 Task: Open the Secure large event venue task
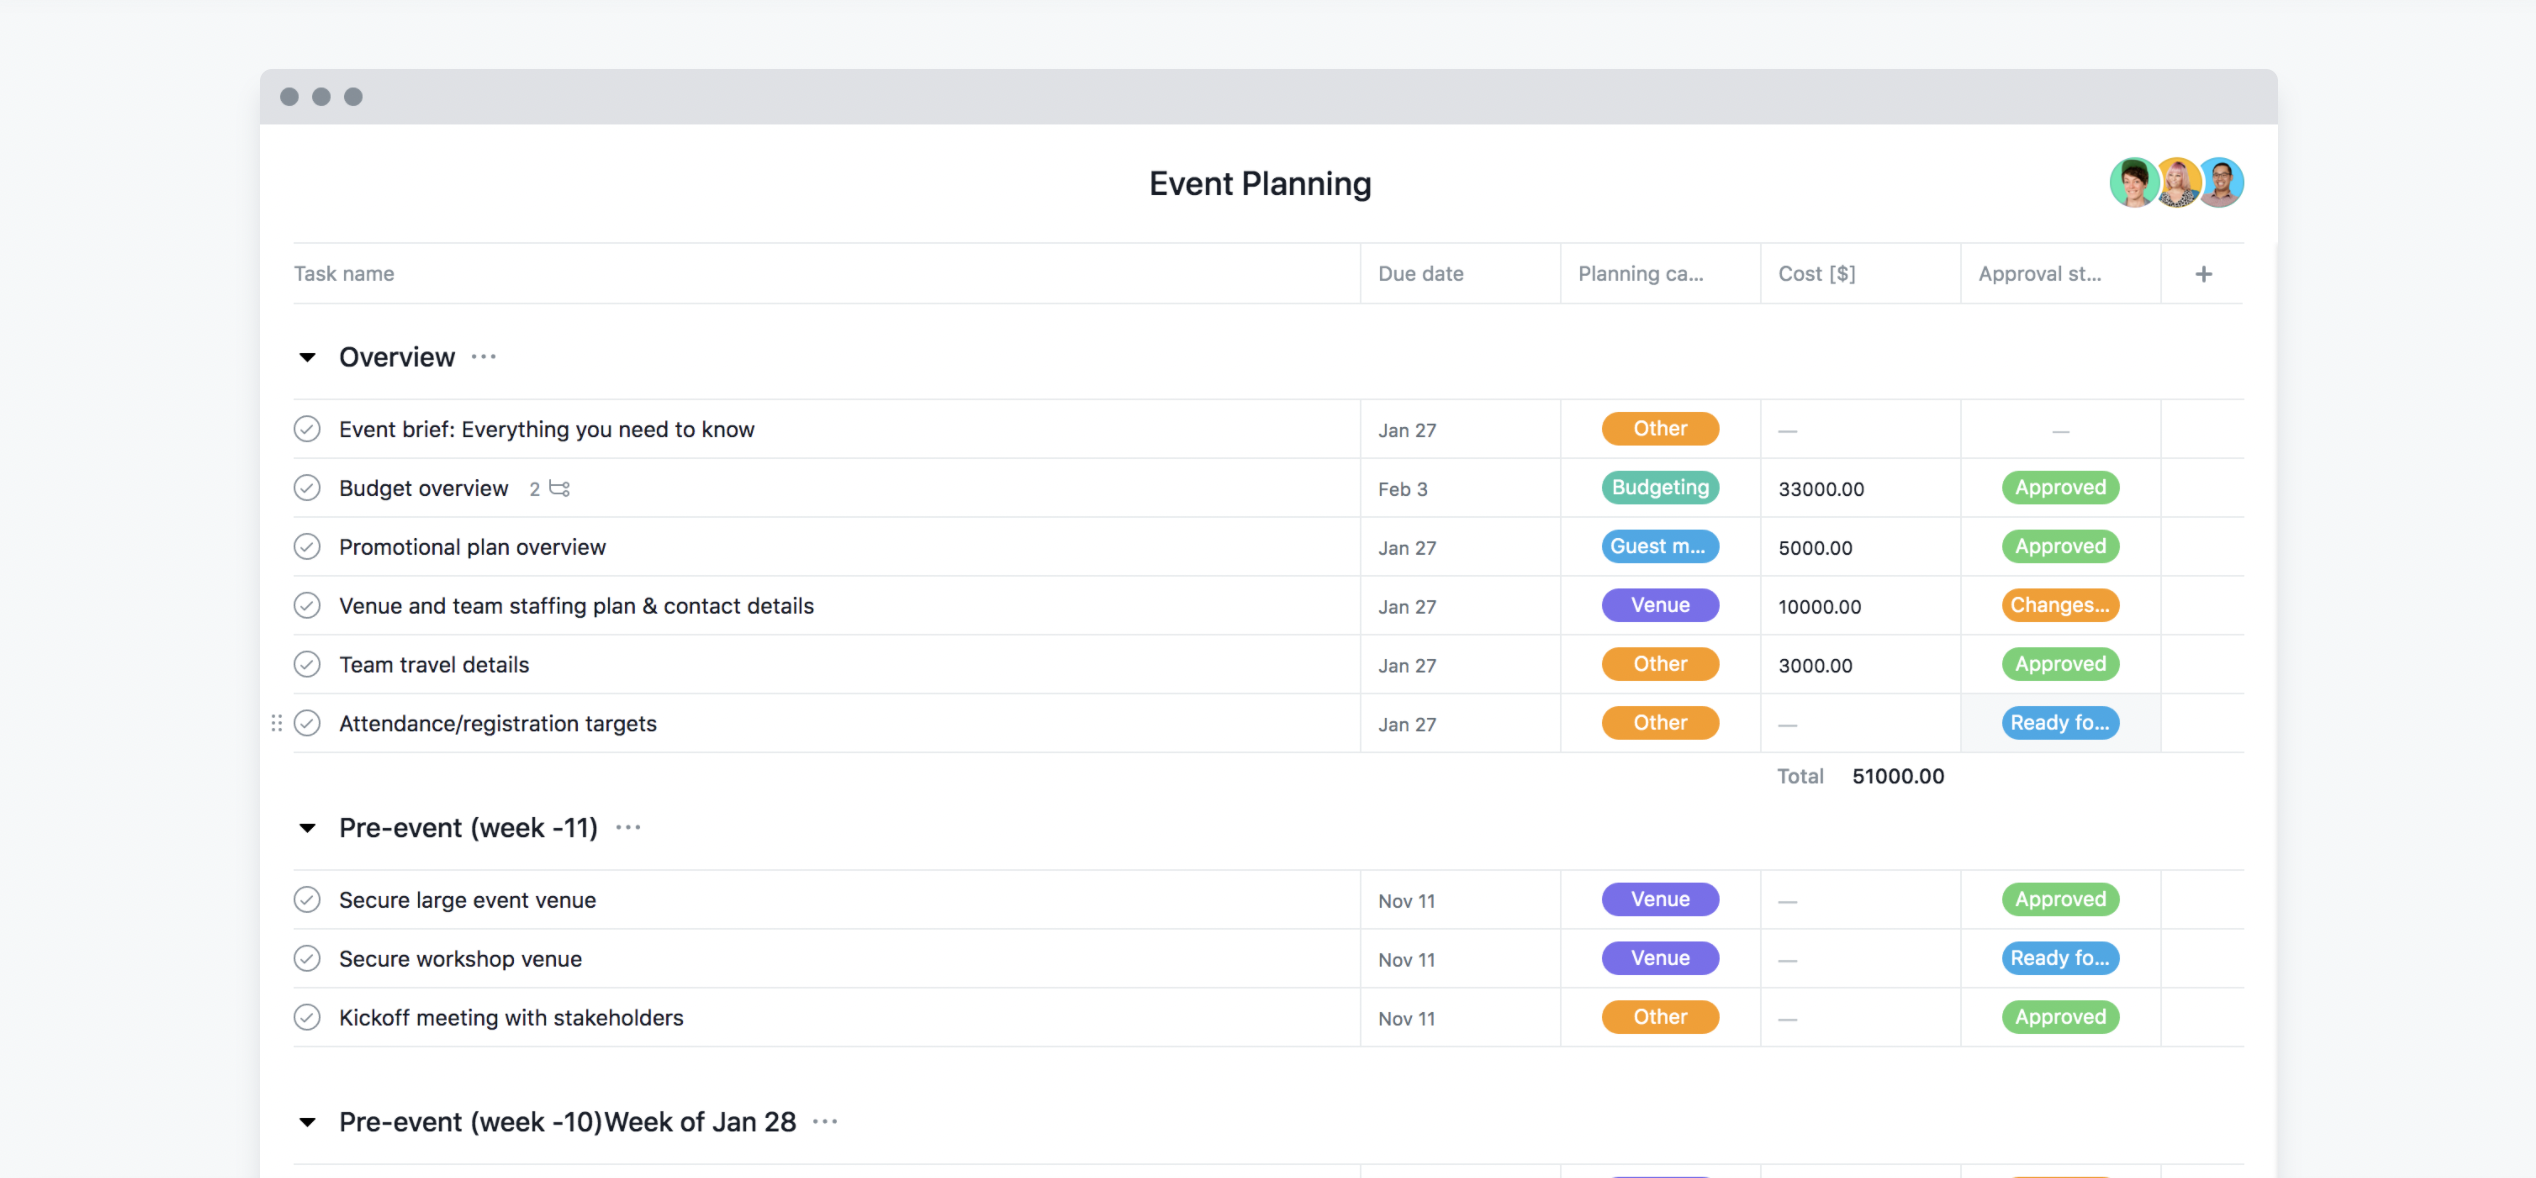(467, 900)
